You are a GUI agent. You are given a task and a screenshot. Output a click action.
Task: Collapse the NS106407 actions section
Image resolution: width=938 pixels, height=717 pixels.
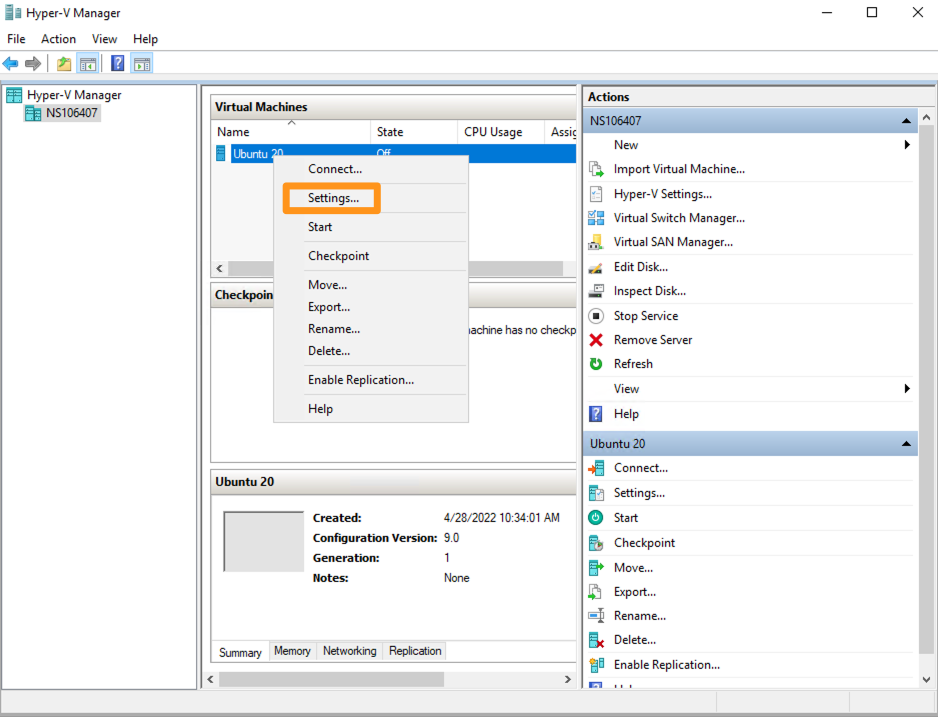click(x=906, y=121)
